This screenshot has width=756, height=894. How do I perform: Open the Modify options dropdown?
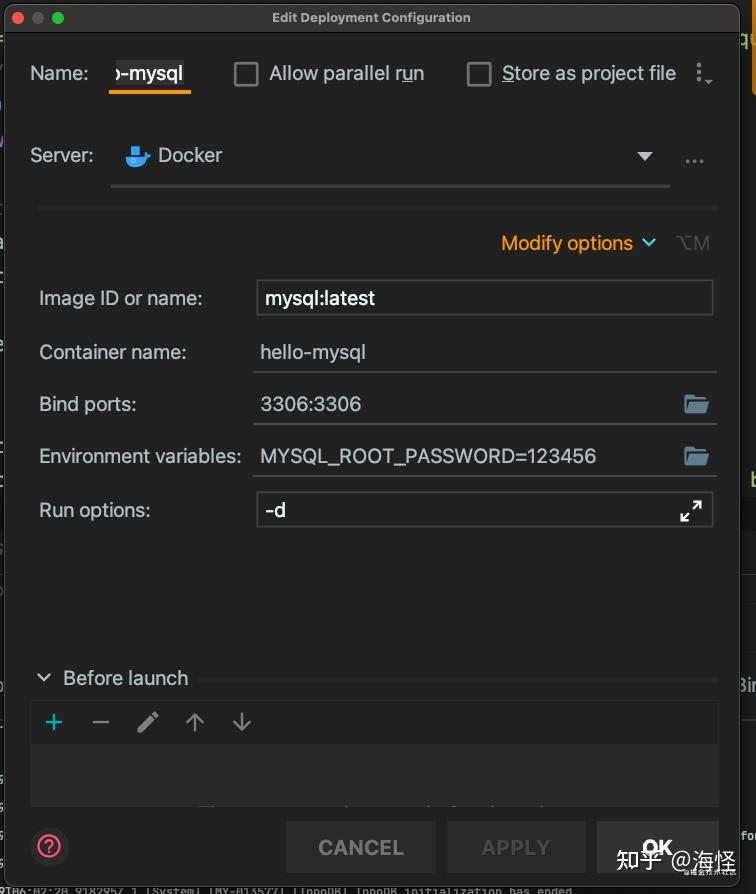click(x=579, y=243)
